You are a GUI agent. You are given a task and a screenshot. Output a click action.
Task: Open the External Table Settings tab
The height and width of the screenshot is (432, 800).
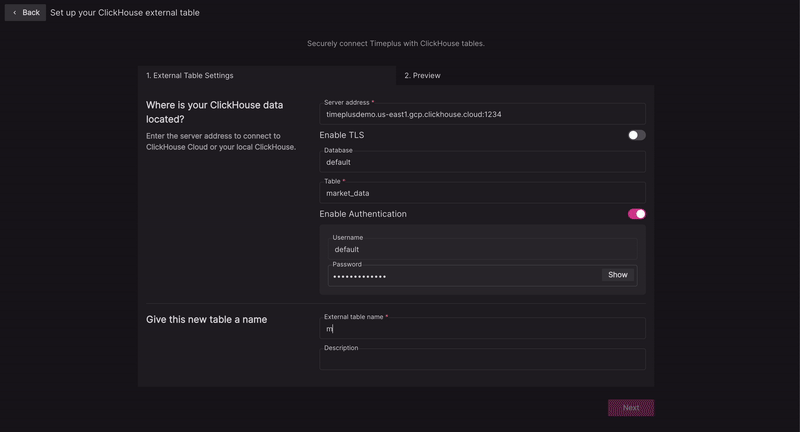click(x=190, y=75)
